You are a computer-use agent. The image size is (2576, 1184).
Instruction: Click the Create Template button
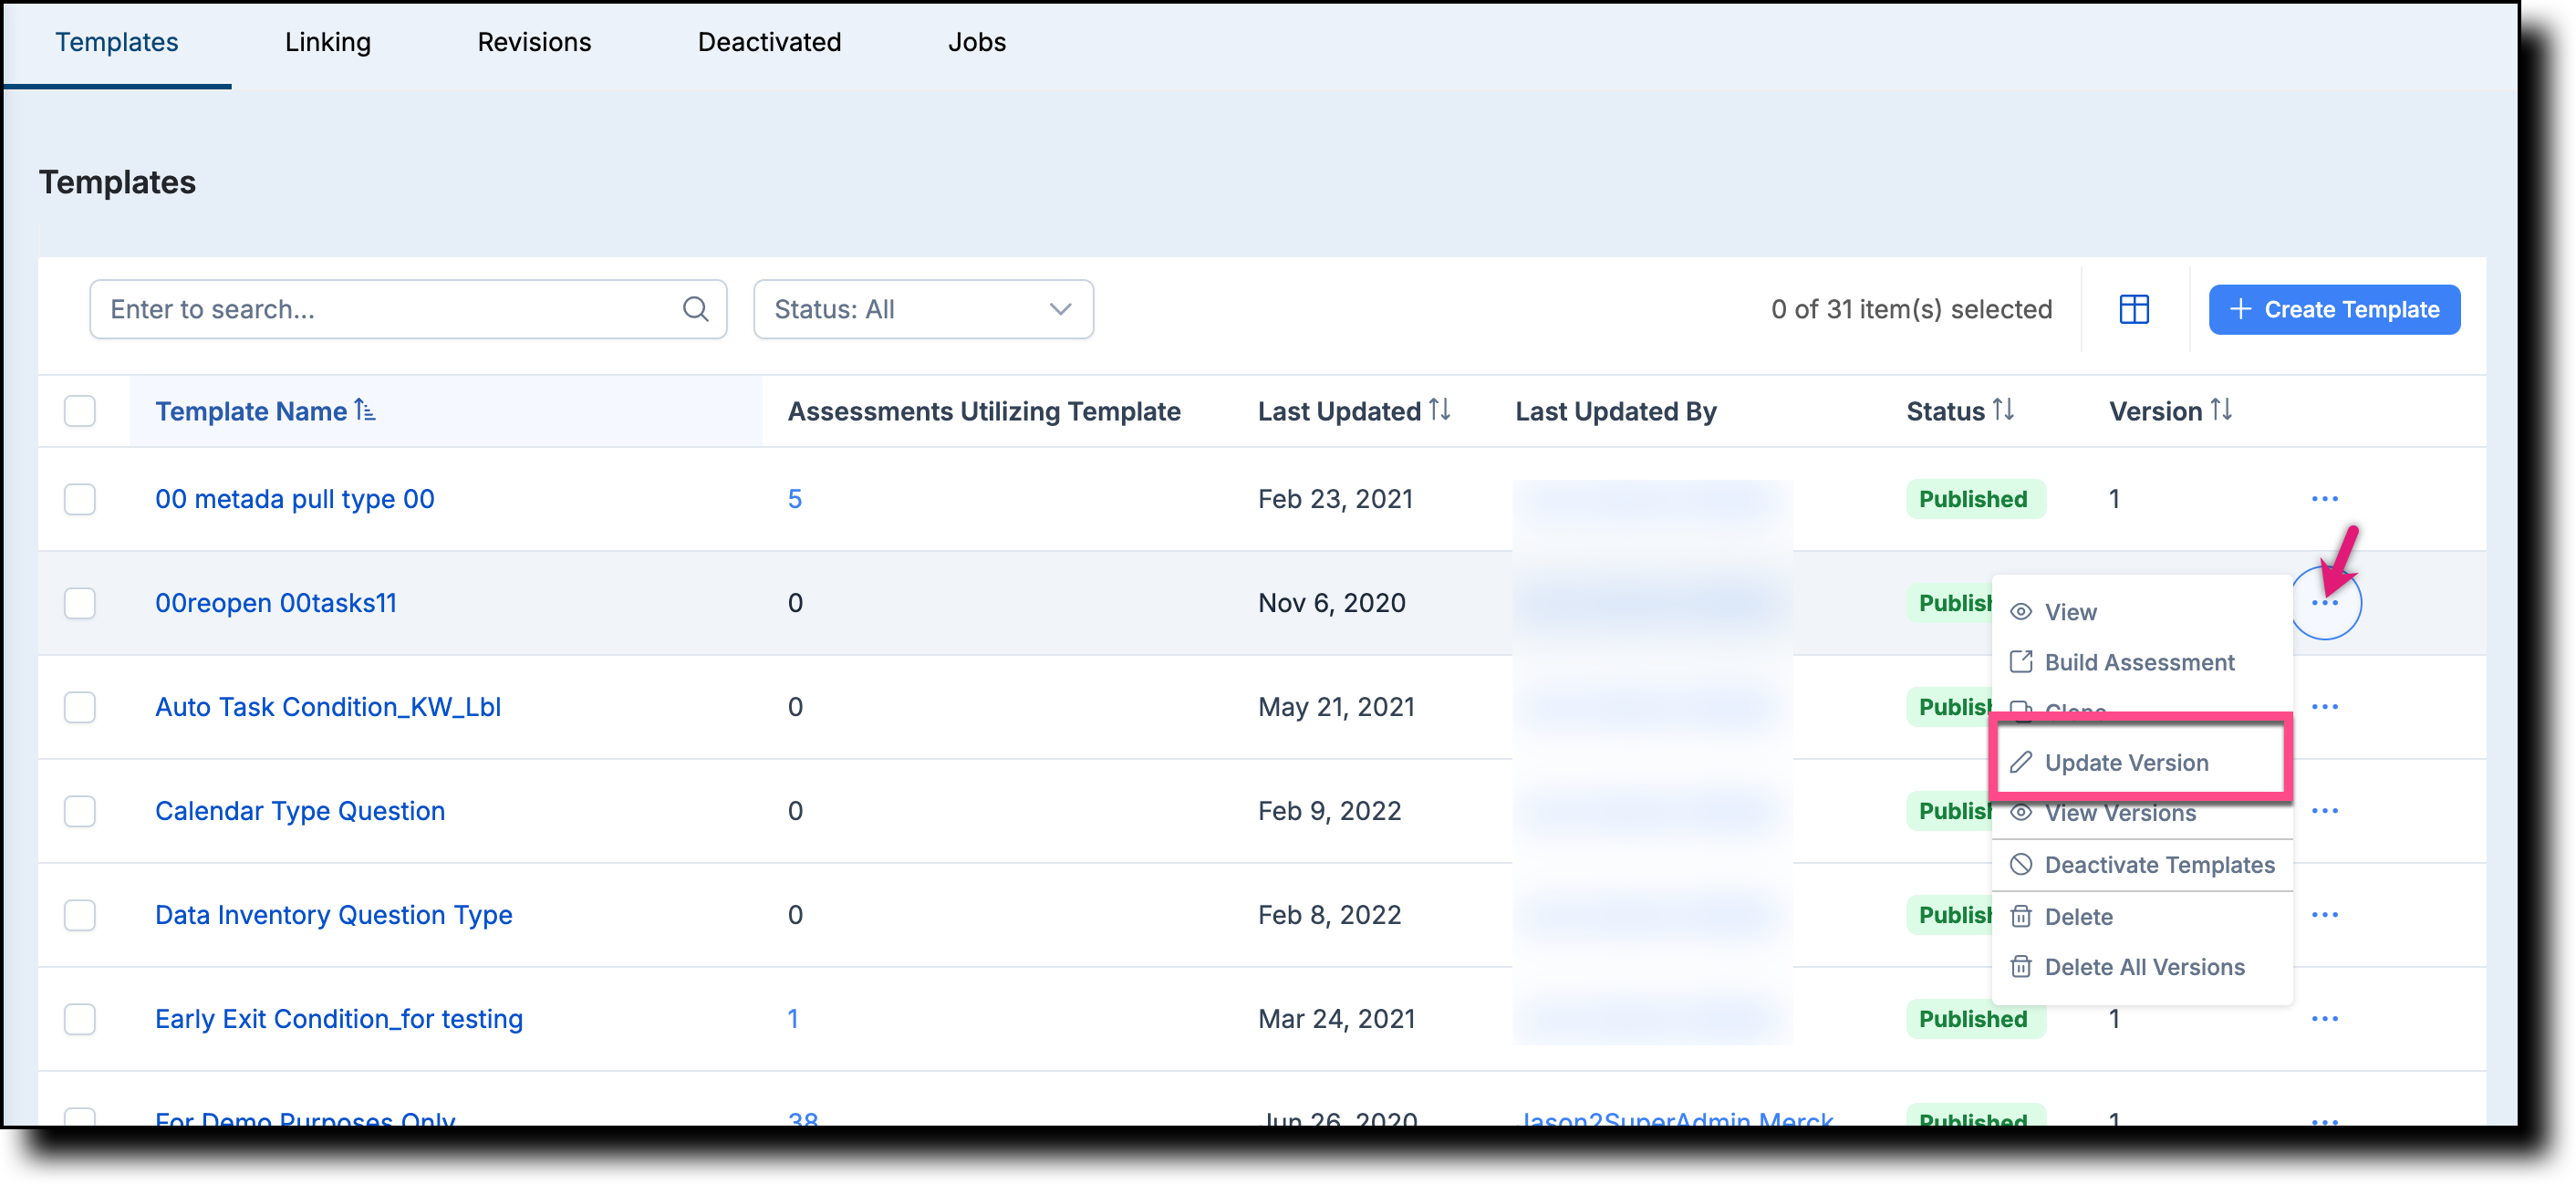pyautogui.click(x=2334, y=309)
